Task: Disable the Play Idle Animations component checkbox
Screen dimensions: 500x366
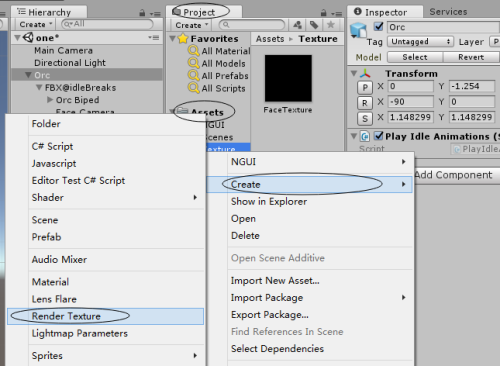Action: click(x=379, y=136)
